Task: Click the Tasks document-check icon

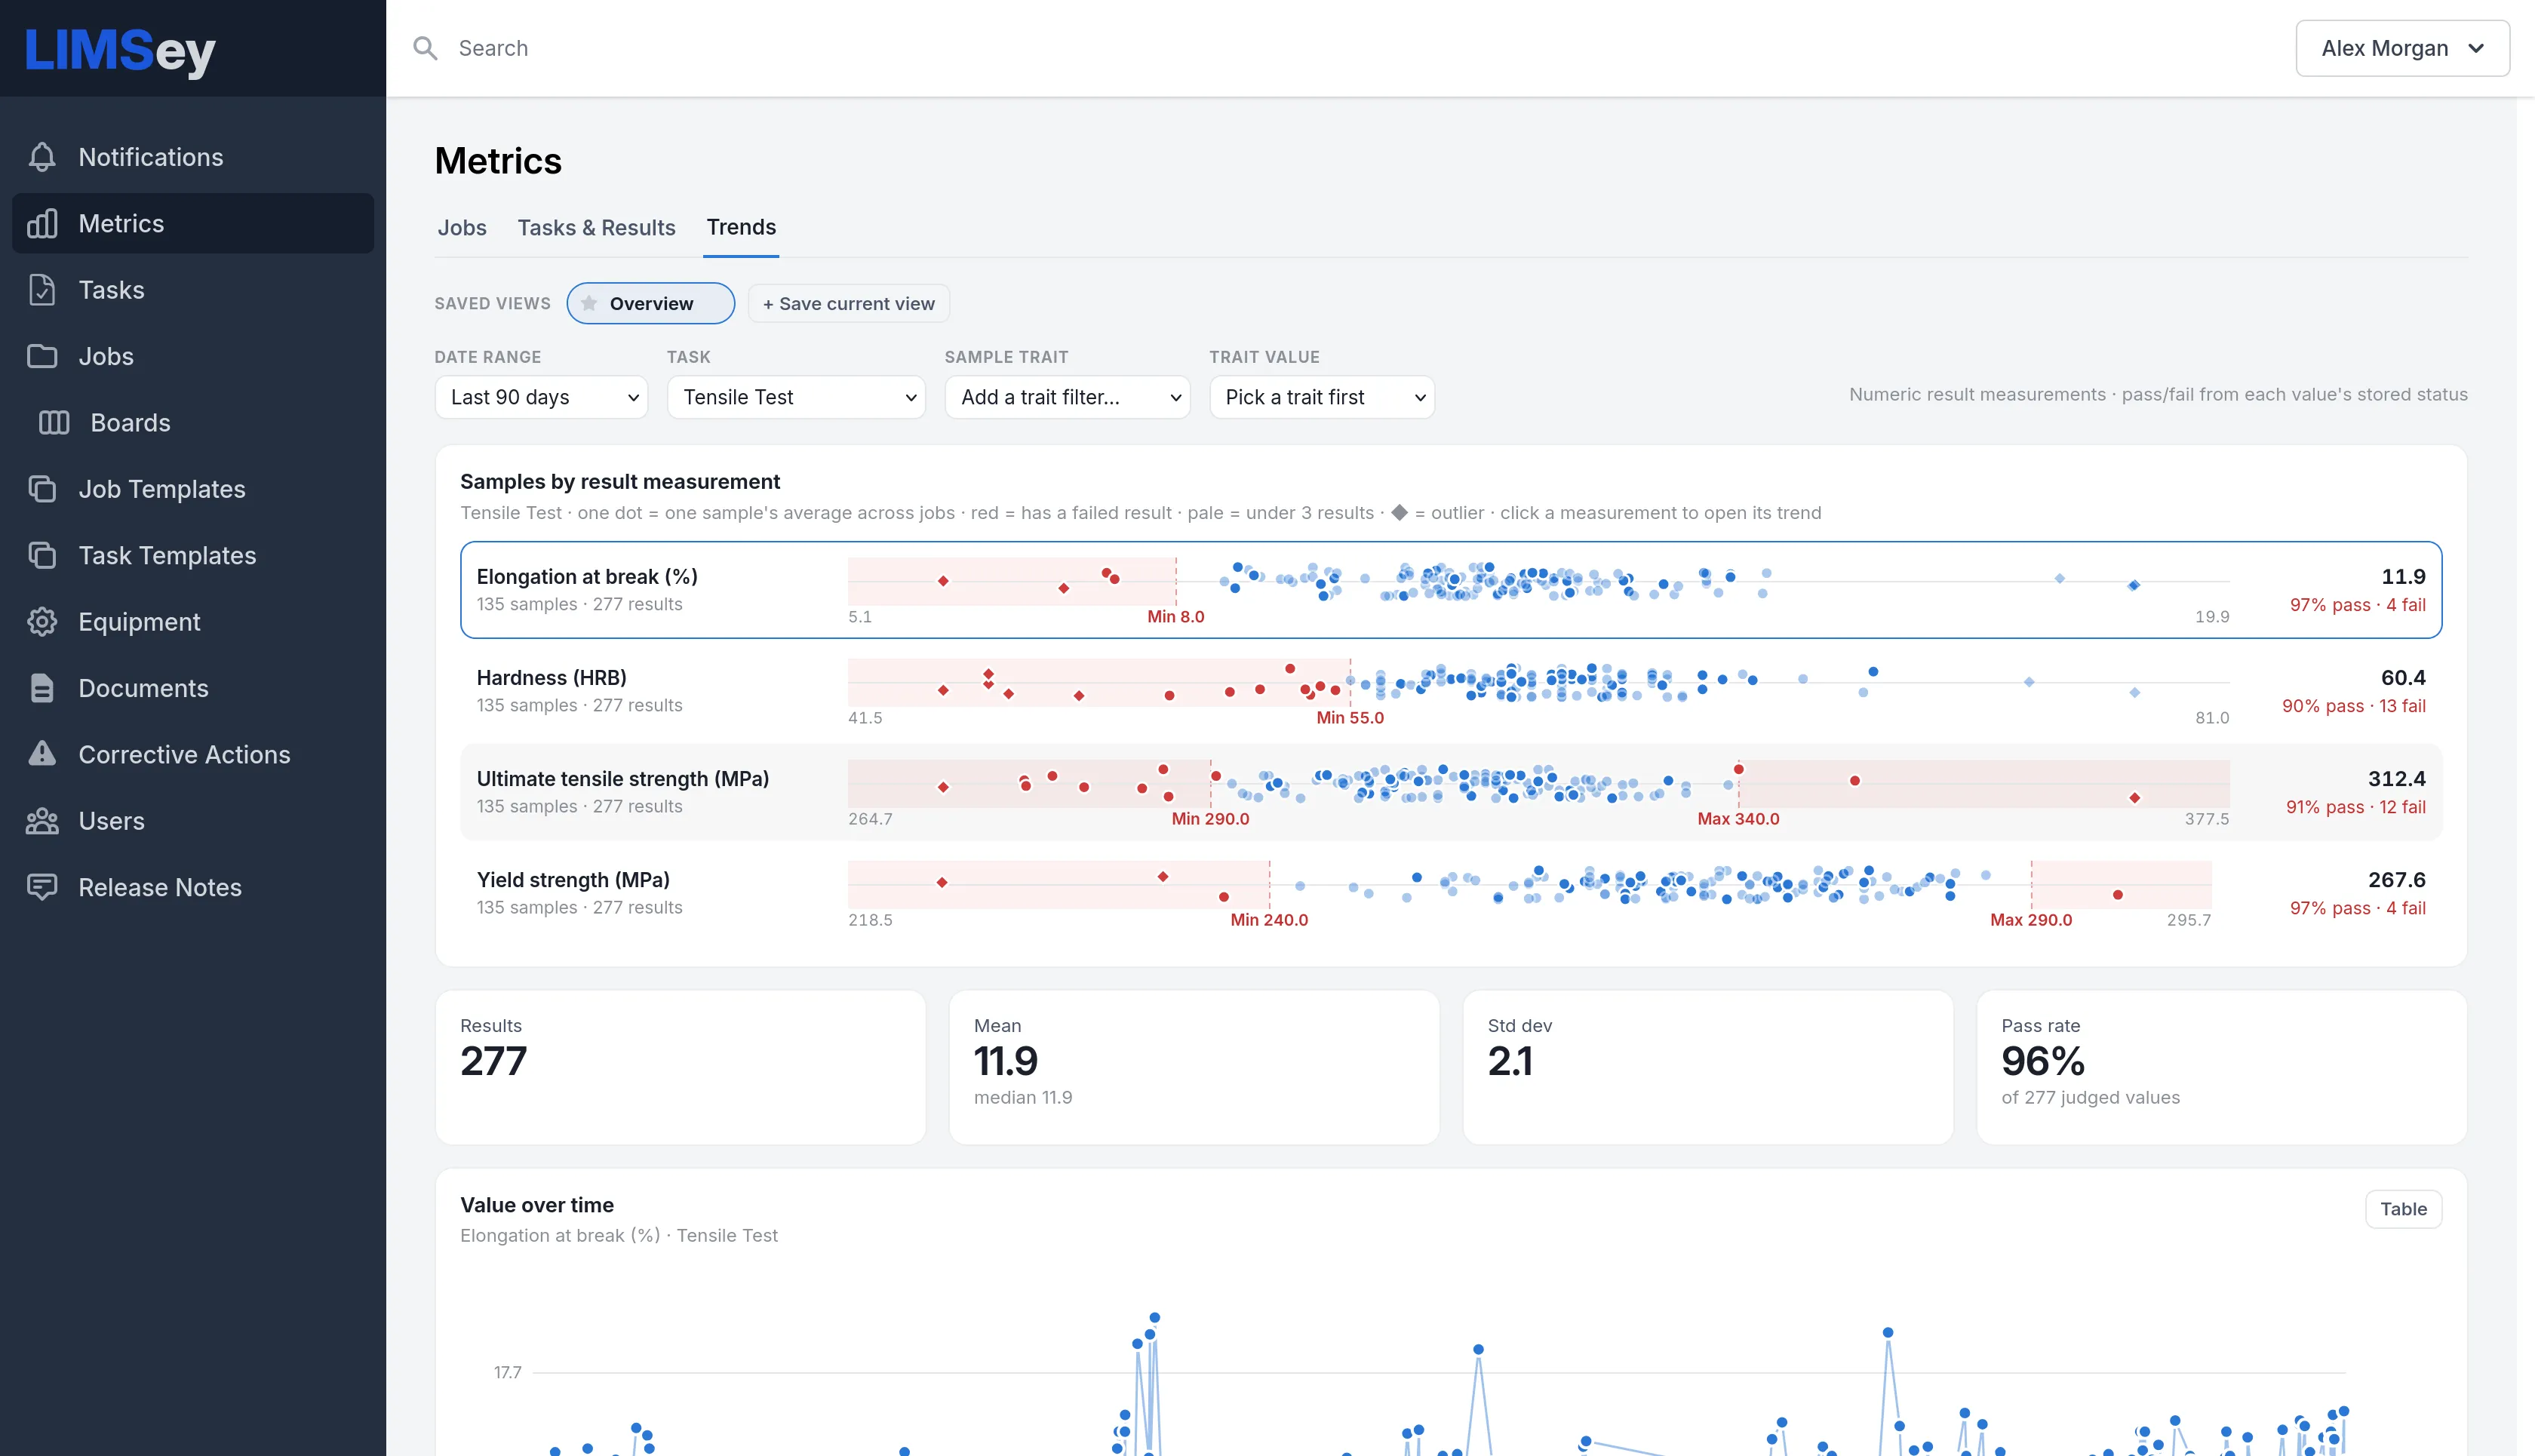Action: click(42, 290)
